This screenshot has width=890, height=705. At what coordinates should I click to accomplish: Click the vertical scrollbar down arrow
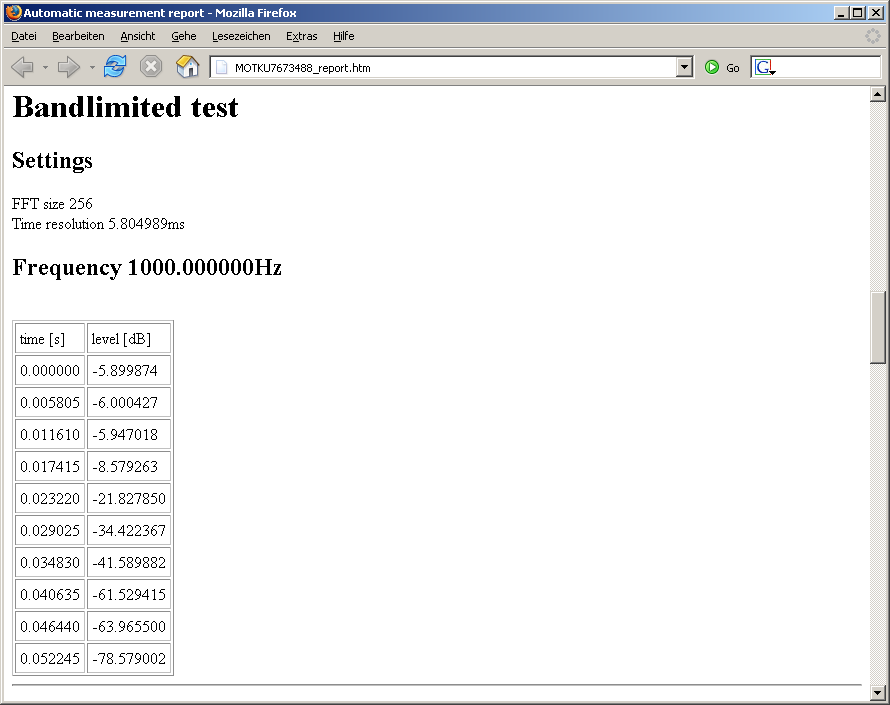pos(878,692)
